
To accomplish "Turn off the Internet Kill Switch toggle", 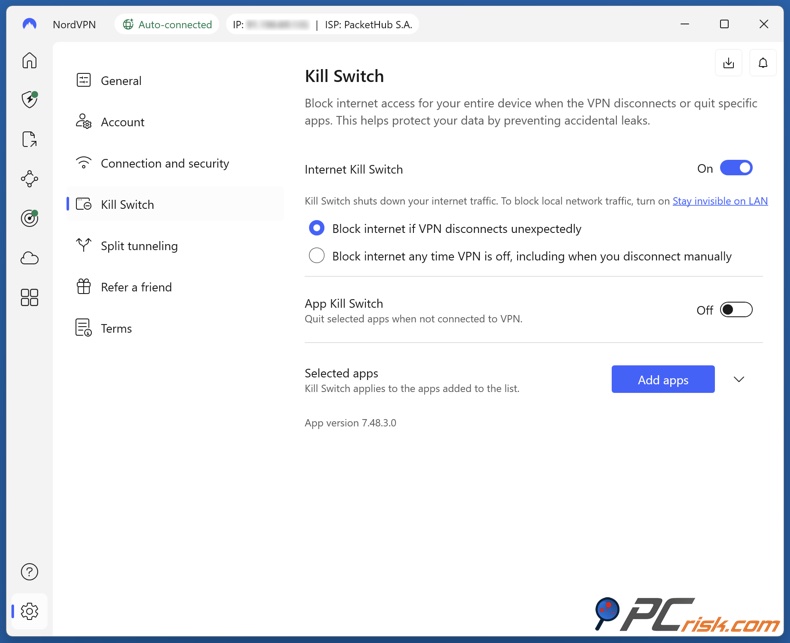I will tap(736, 168).
